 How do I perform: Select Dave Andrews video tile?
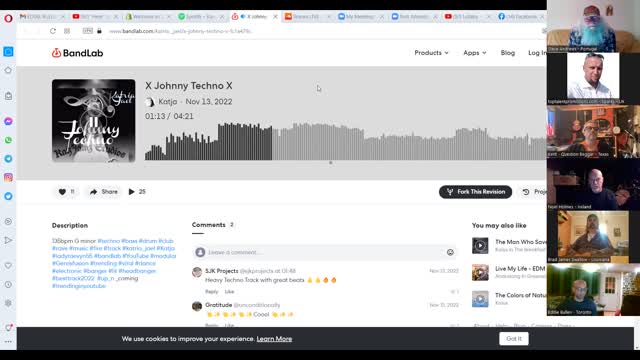593,26
